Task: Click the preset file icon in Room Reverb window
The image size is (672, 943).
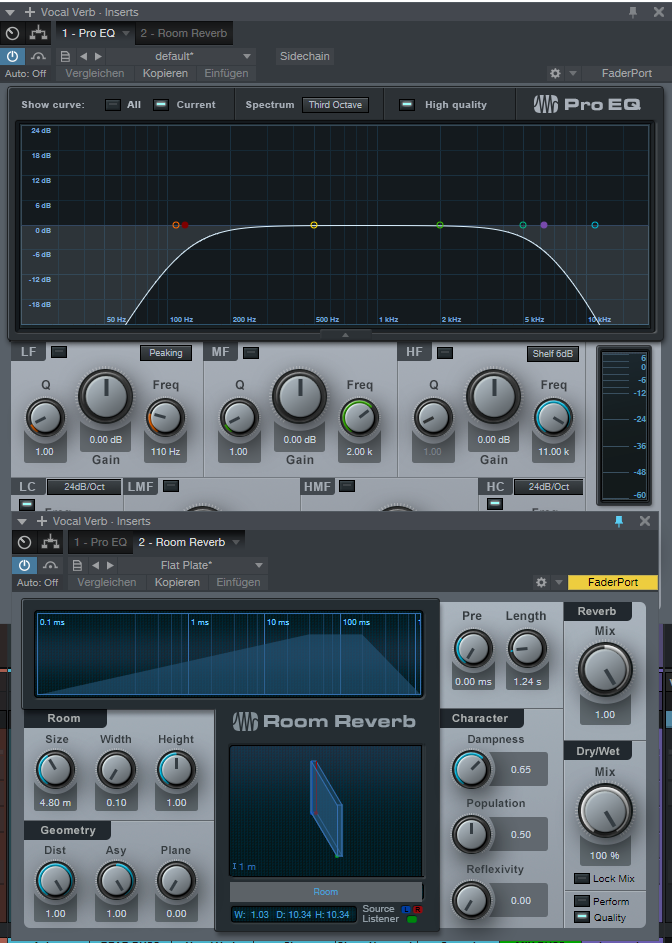Action: click(x=77, y=565)
